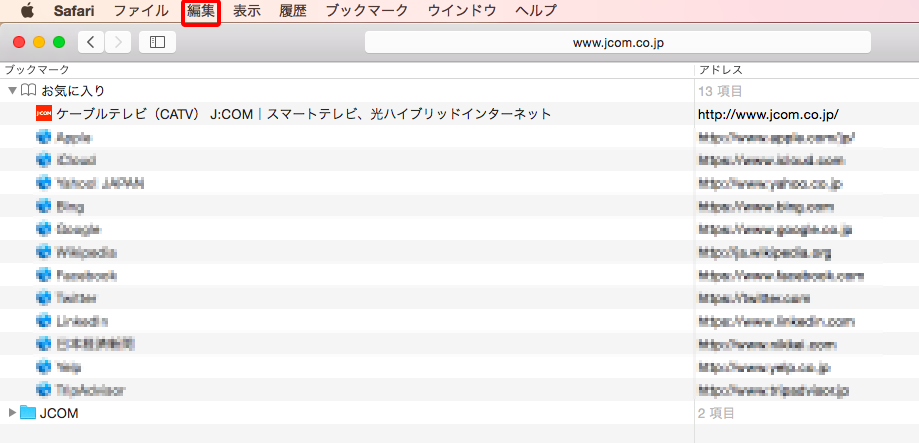Select the Yahoo! JAPAN bookmark name

pyautogui.click(x=100, y=183)
